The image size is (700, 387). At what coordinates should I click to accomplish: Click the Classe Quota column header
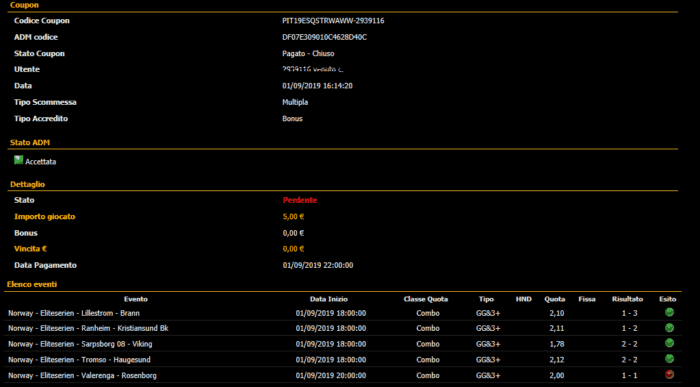(425, 299)
